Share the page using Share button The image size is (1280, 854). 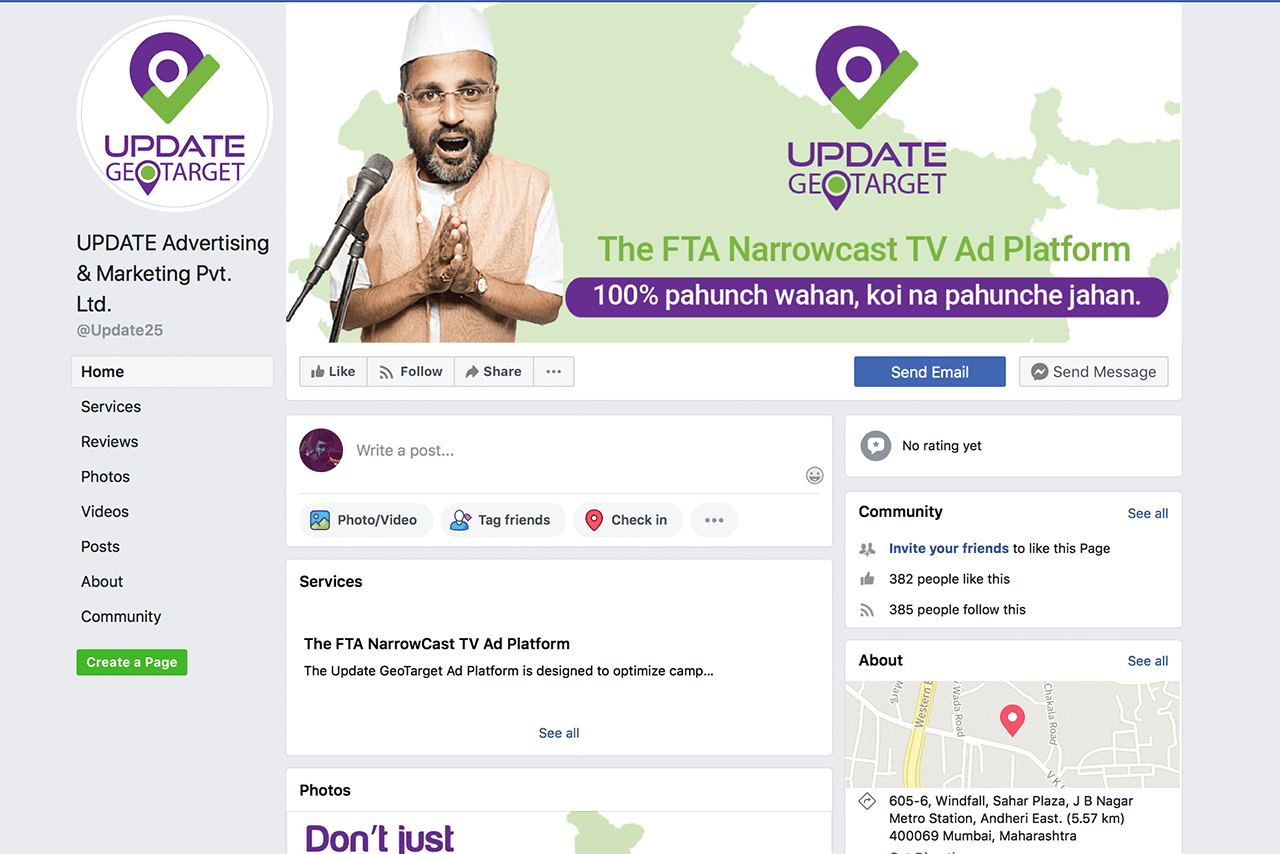click(494, 371)
